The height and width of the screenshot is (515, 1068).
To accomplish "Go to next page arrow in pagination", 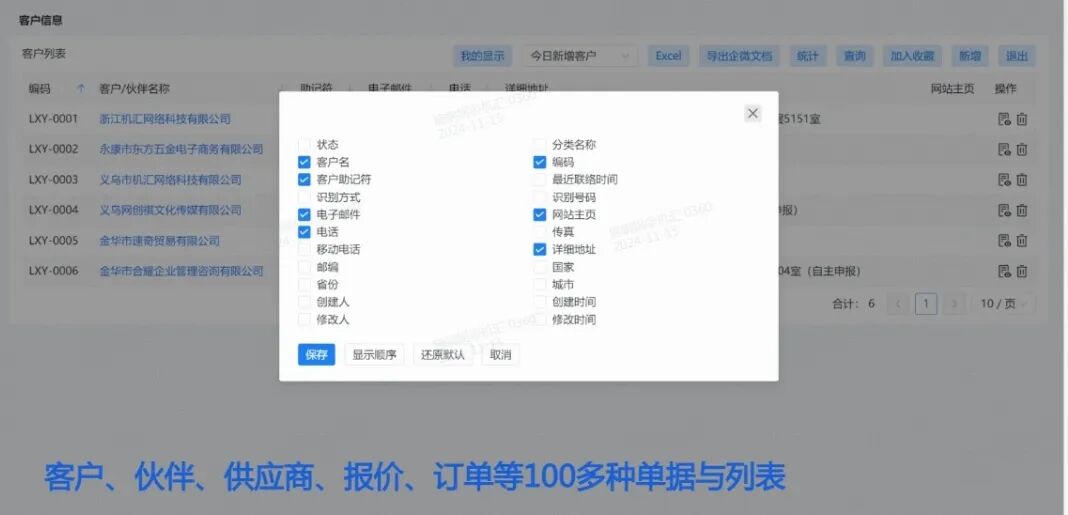I will pos(954,304).
